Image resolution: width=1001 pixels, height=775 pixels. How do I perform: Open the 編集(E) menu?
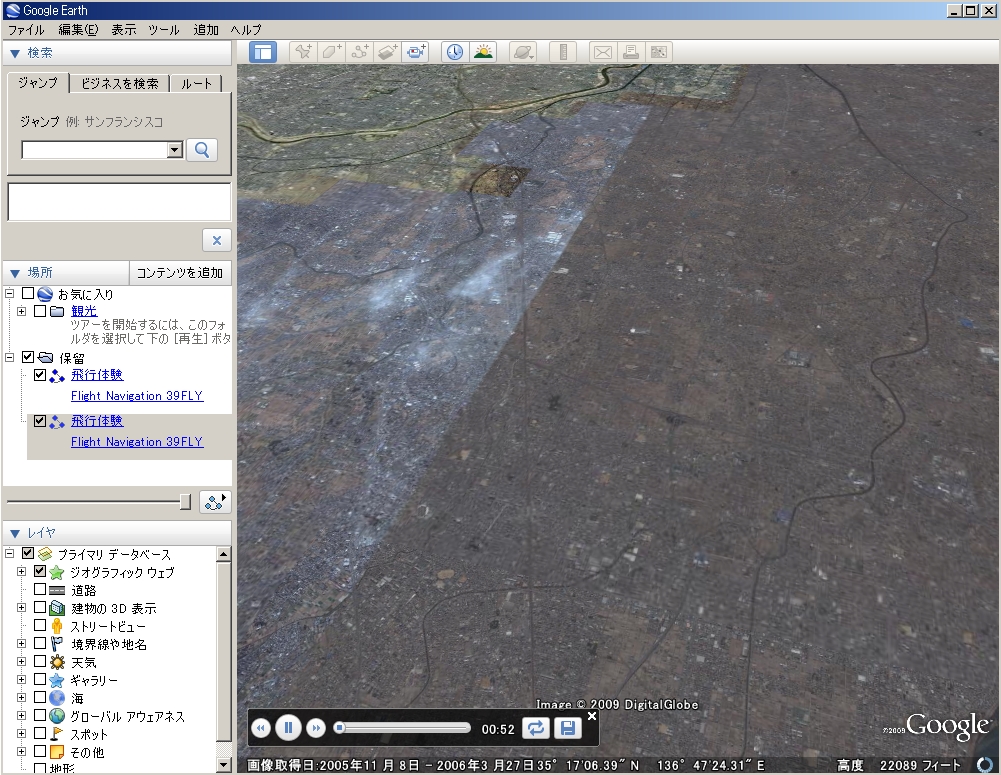pos(79,29)
